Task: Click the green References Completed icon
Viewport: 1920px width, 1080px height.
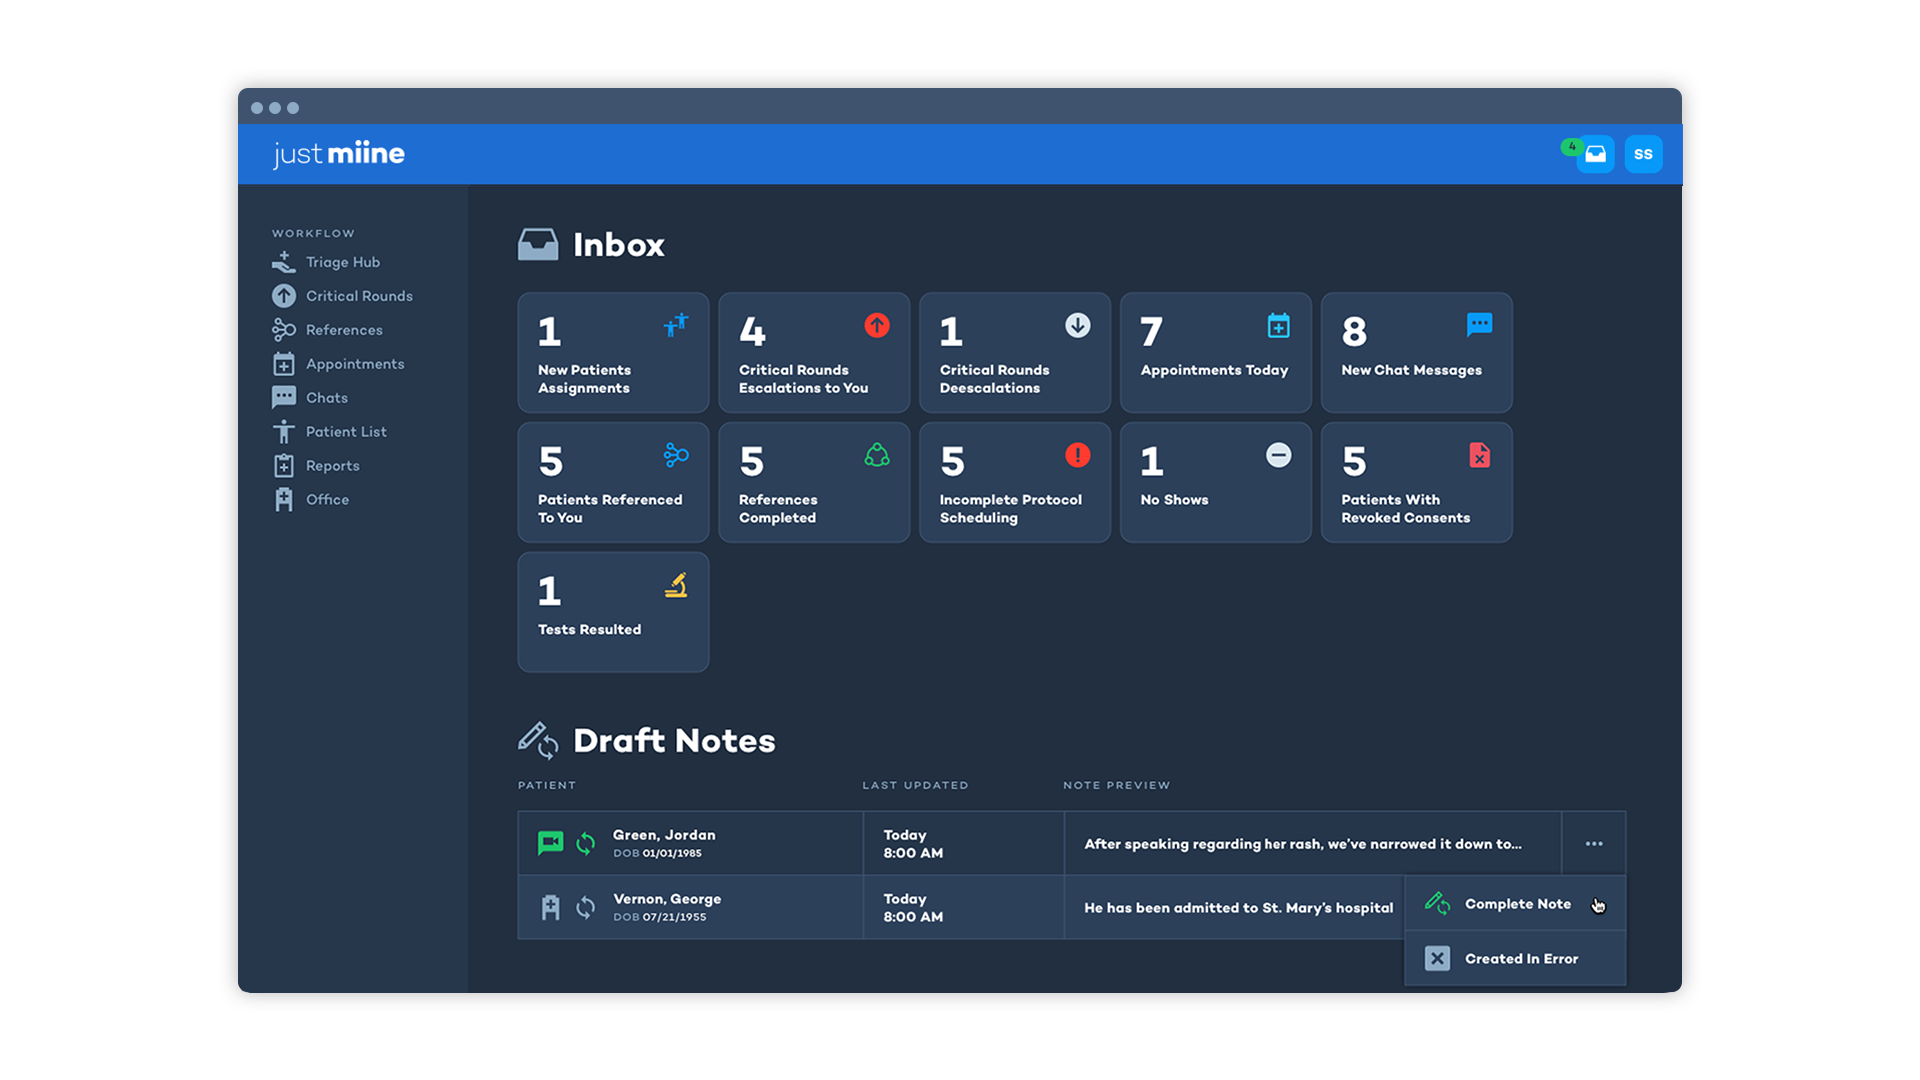Action: [877, 455]
